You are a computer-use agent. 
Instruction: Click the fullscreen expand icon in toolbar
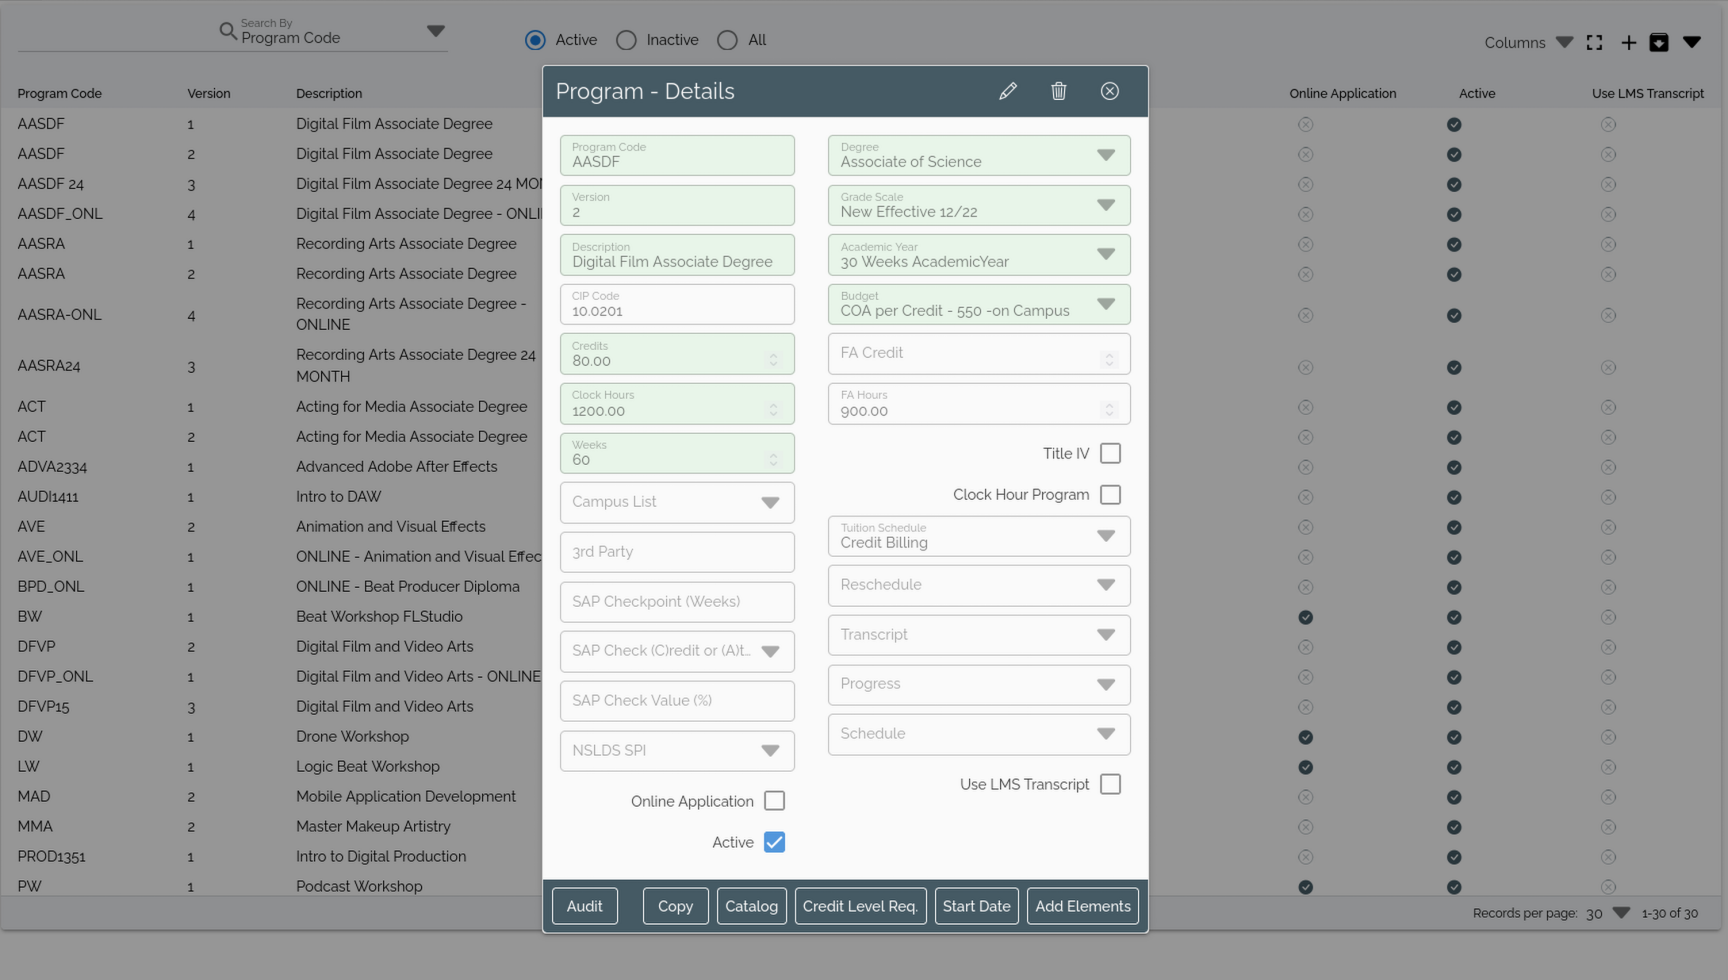[1594, 42]
